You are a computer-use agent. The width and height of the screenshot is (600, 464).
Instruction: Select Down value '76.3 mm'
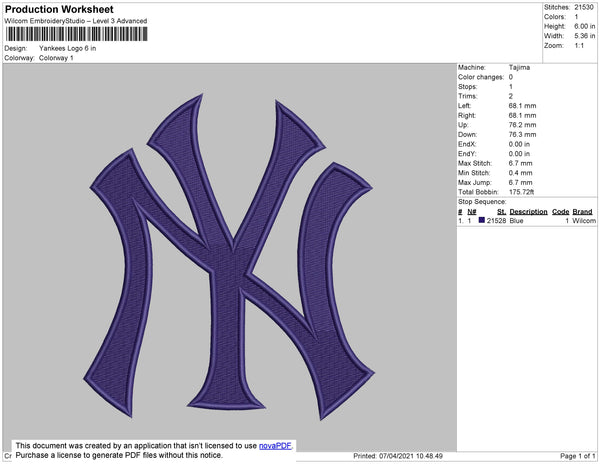(x=522, y=134)
